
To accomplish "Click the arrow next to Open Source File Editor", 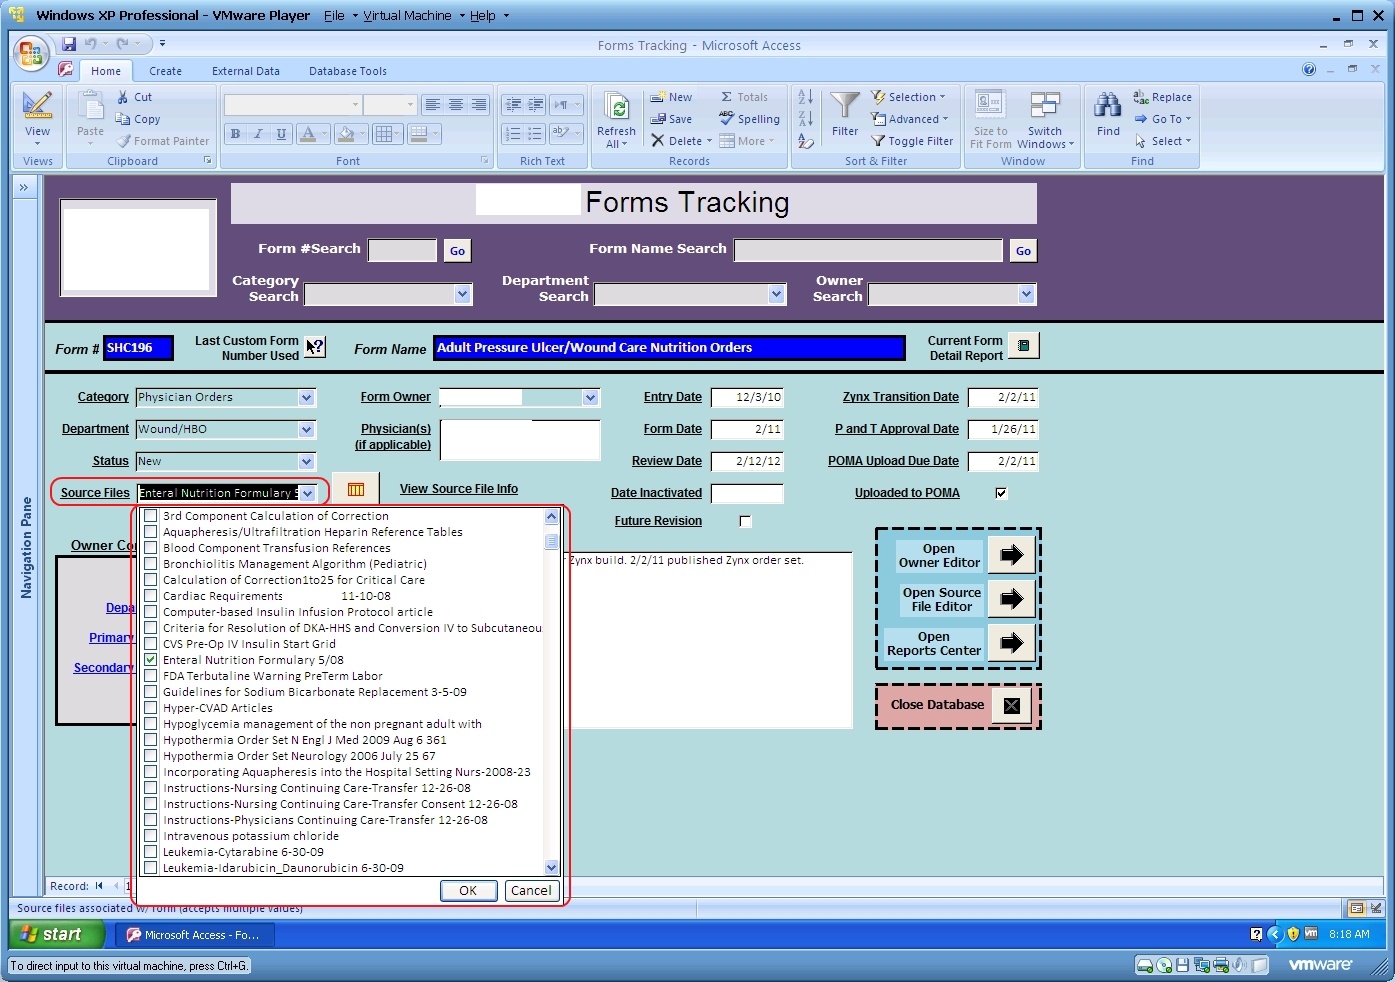I will pos(1012,599).
